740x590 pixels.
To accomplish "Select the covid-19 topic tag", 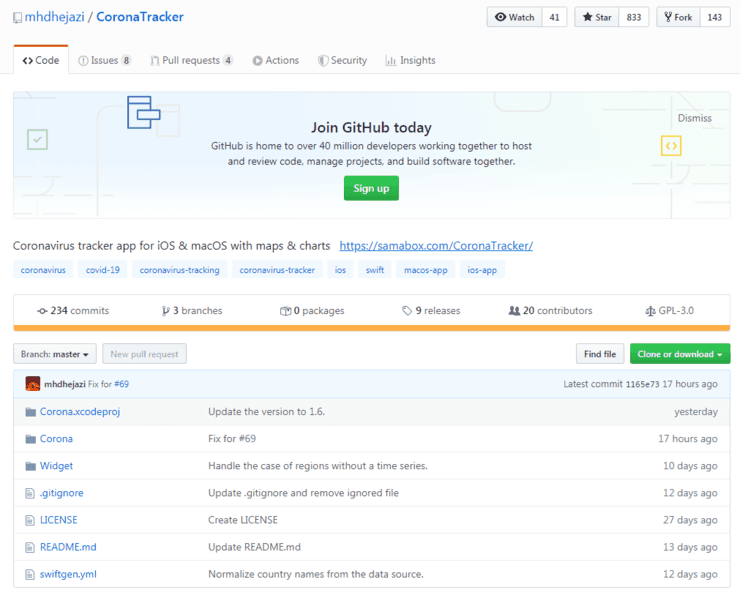I will (102, 270).
